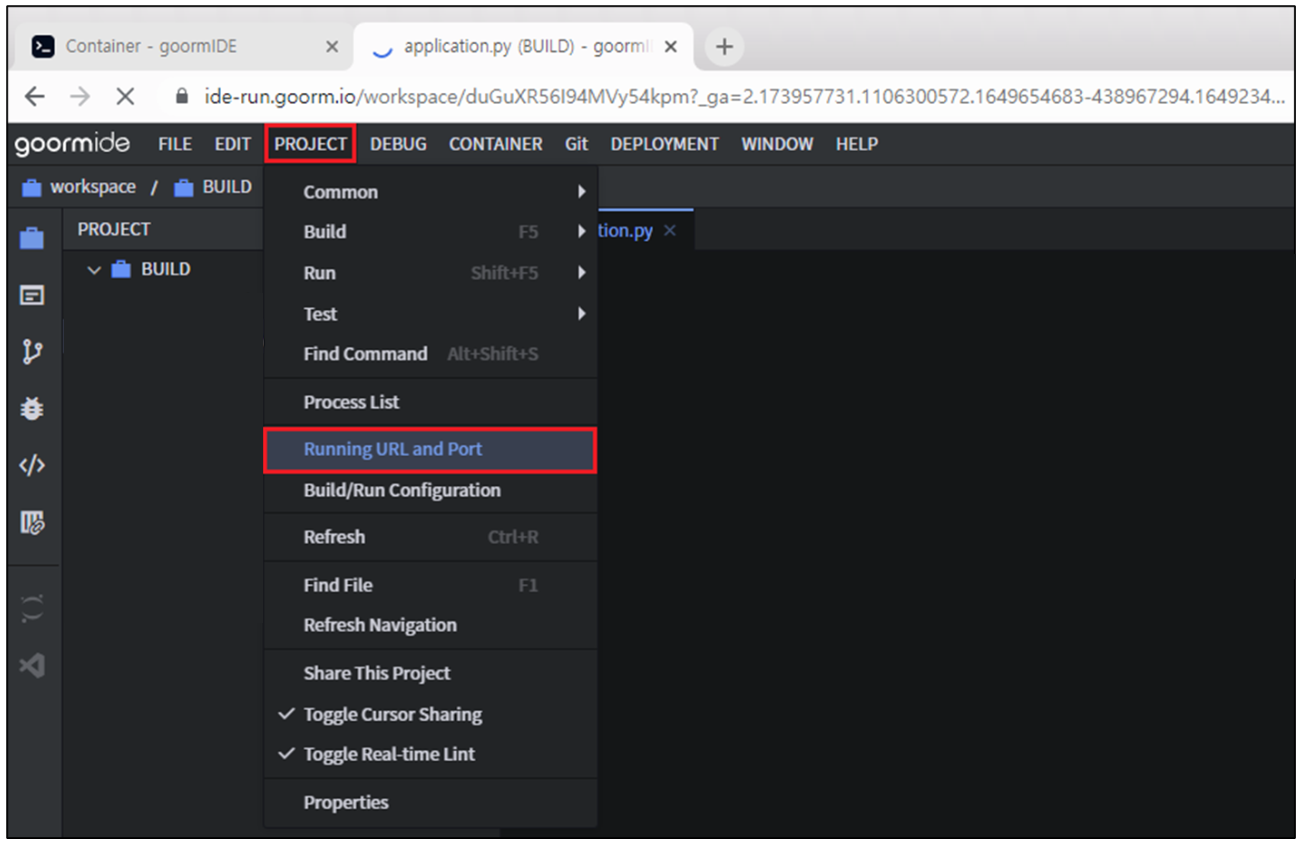Open the CONTAINER menu
The height and width of the screenshot is (847, 1305).
click(x=496, y=144)
